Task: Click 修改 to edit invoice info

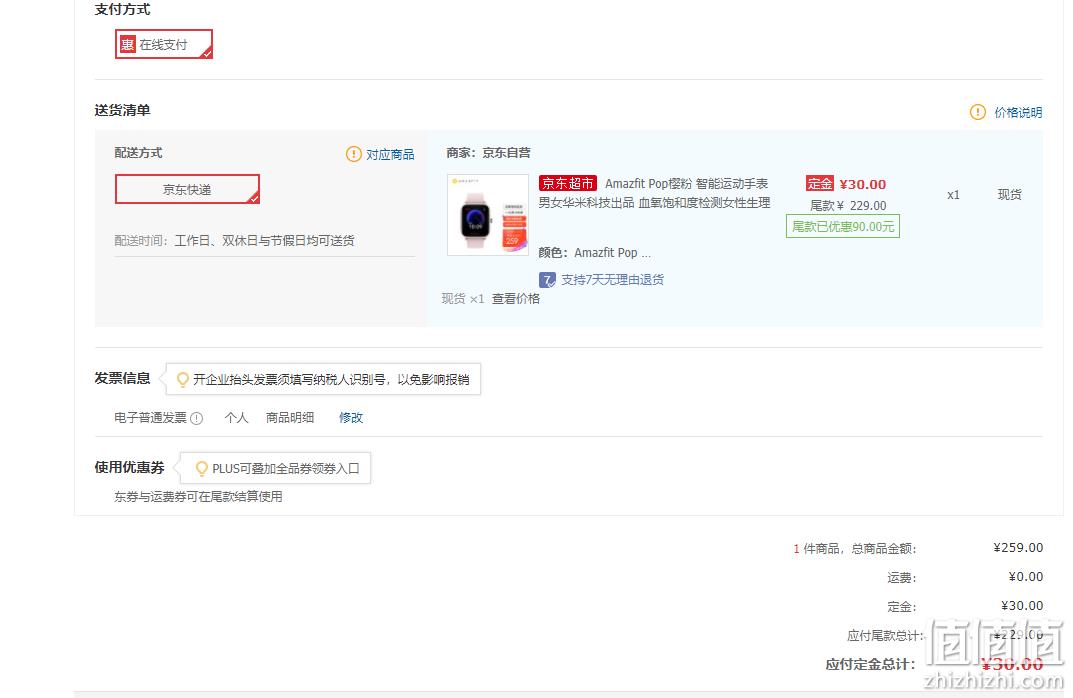Action: 351,417
